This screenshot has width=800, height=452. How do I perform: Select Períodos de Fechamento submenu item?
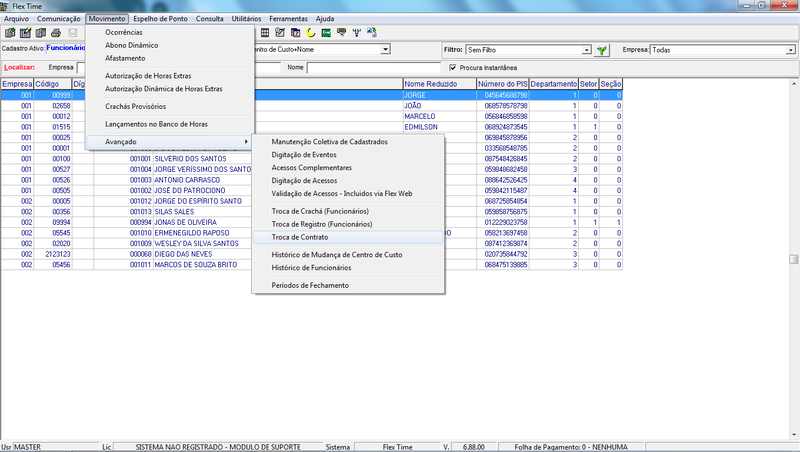tap(348, 286)
